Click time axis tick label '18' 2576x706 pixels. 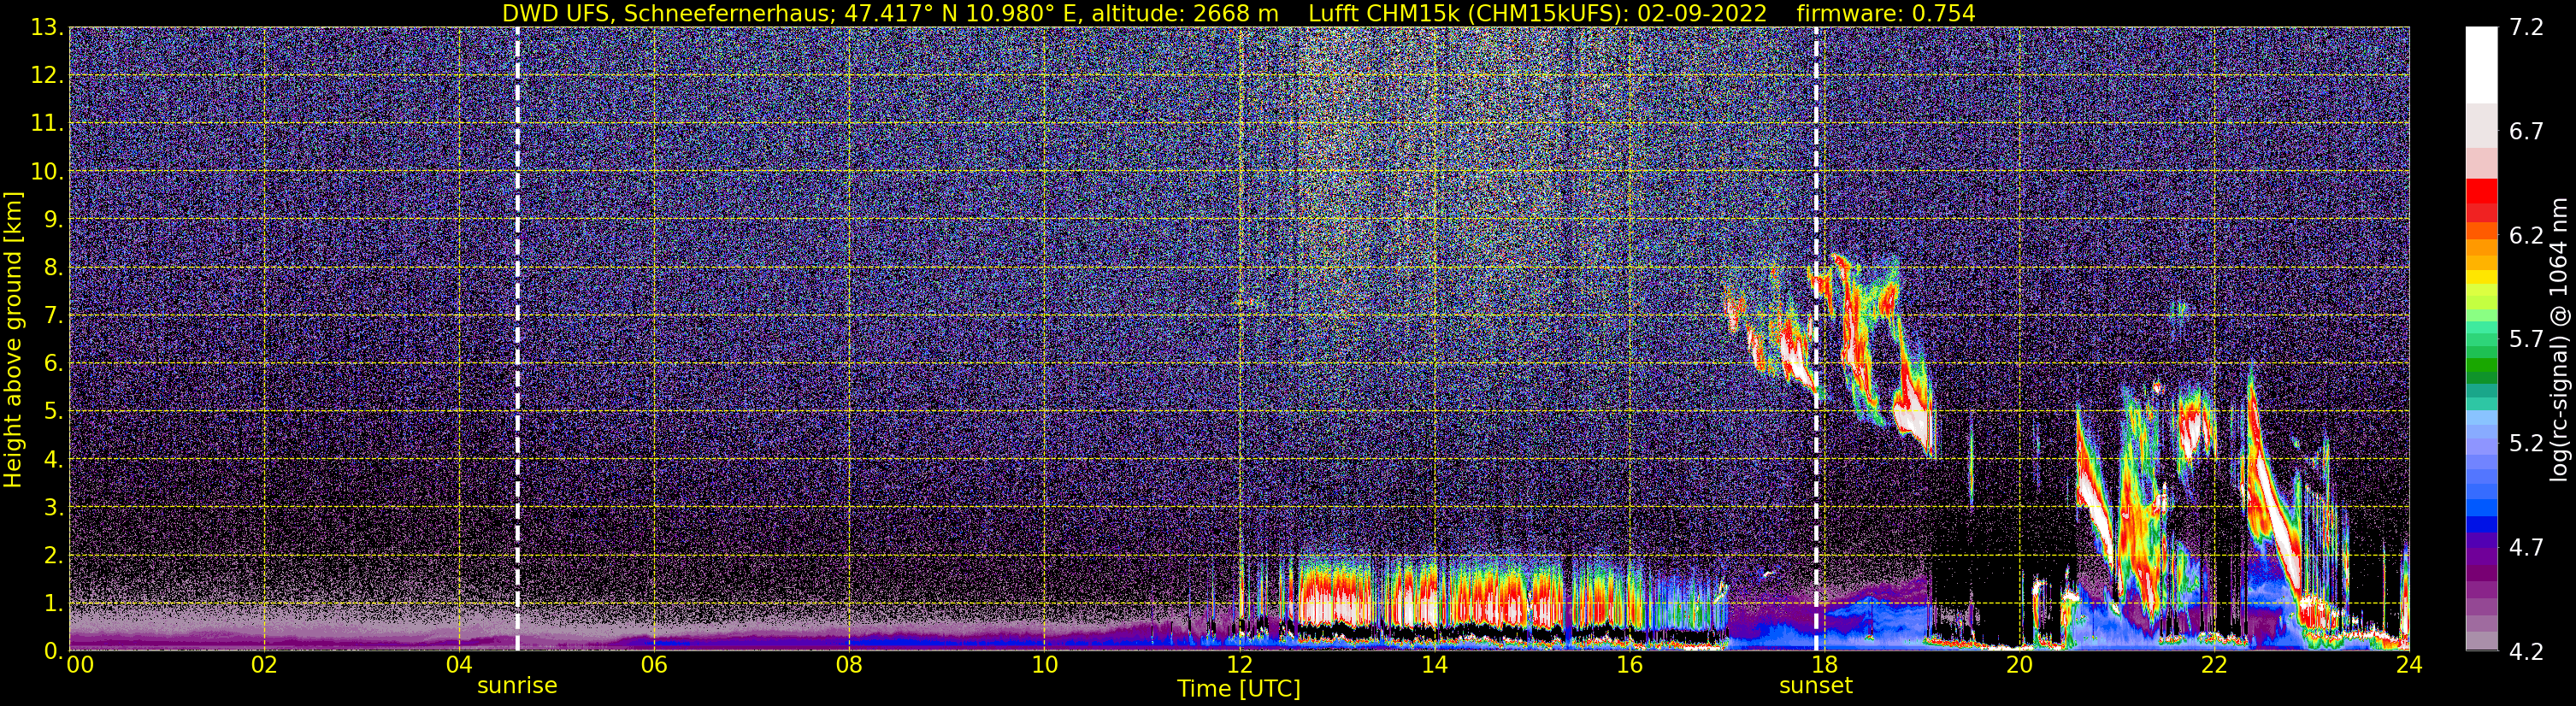click(x=1824, y=666)
